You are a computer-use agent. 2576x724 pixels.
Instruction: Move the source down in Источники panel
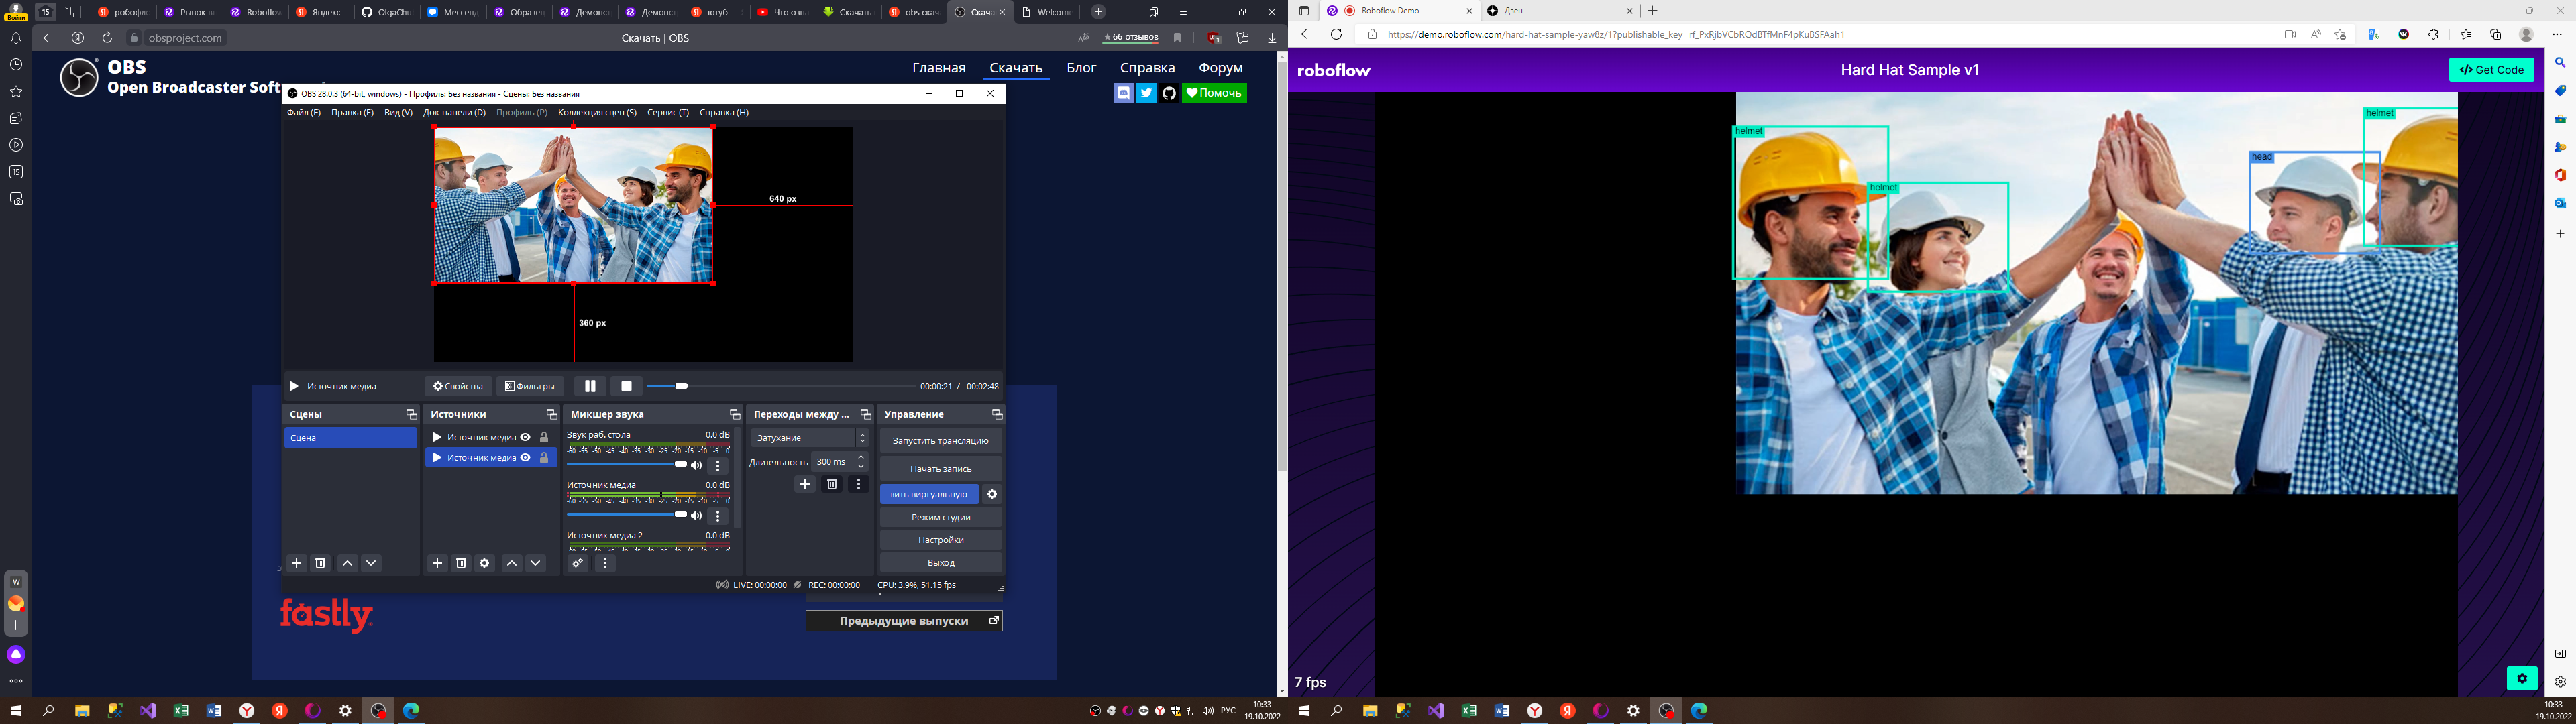tap(536, 563)
